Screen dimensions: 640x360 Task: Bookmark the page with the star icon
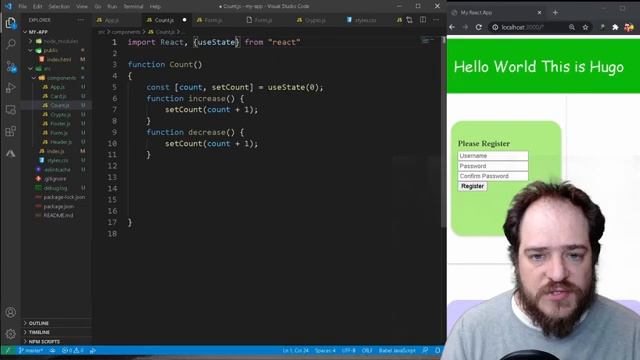click(x=585, y=27)
